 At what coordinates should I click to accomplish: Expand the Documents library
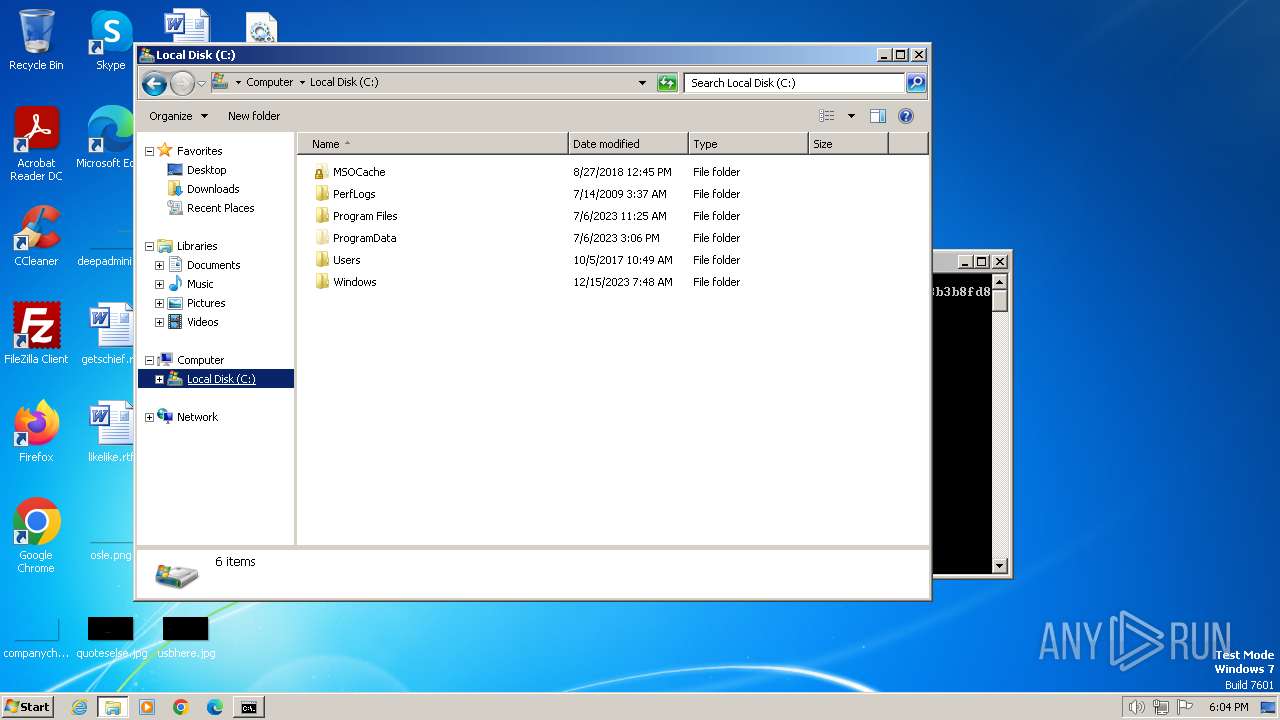pos(159,266)
